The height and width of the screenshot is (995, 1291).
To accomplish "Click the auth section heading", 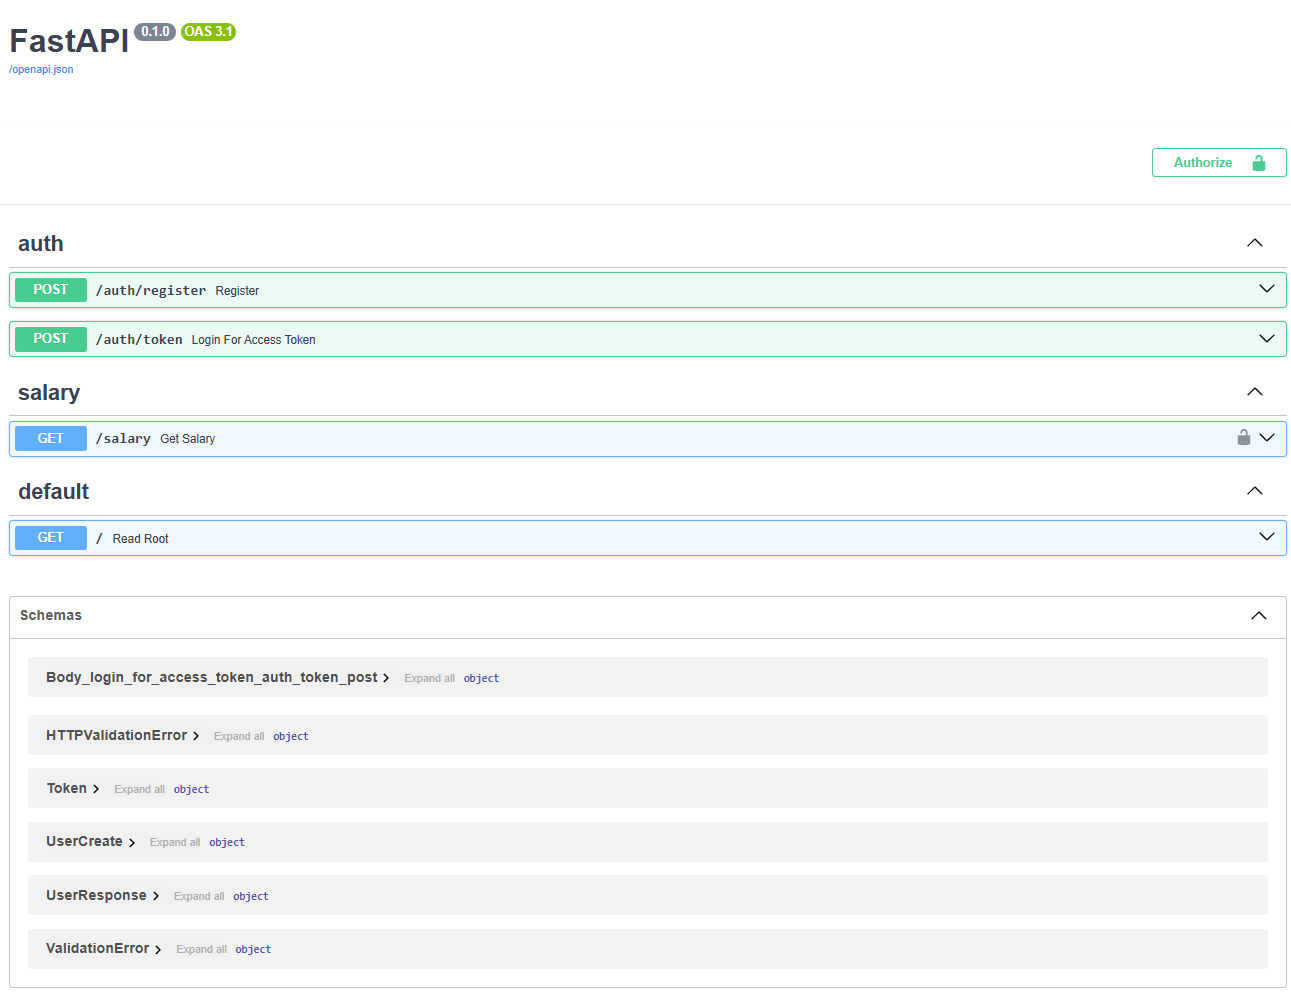I will 41,244.
